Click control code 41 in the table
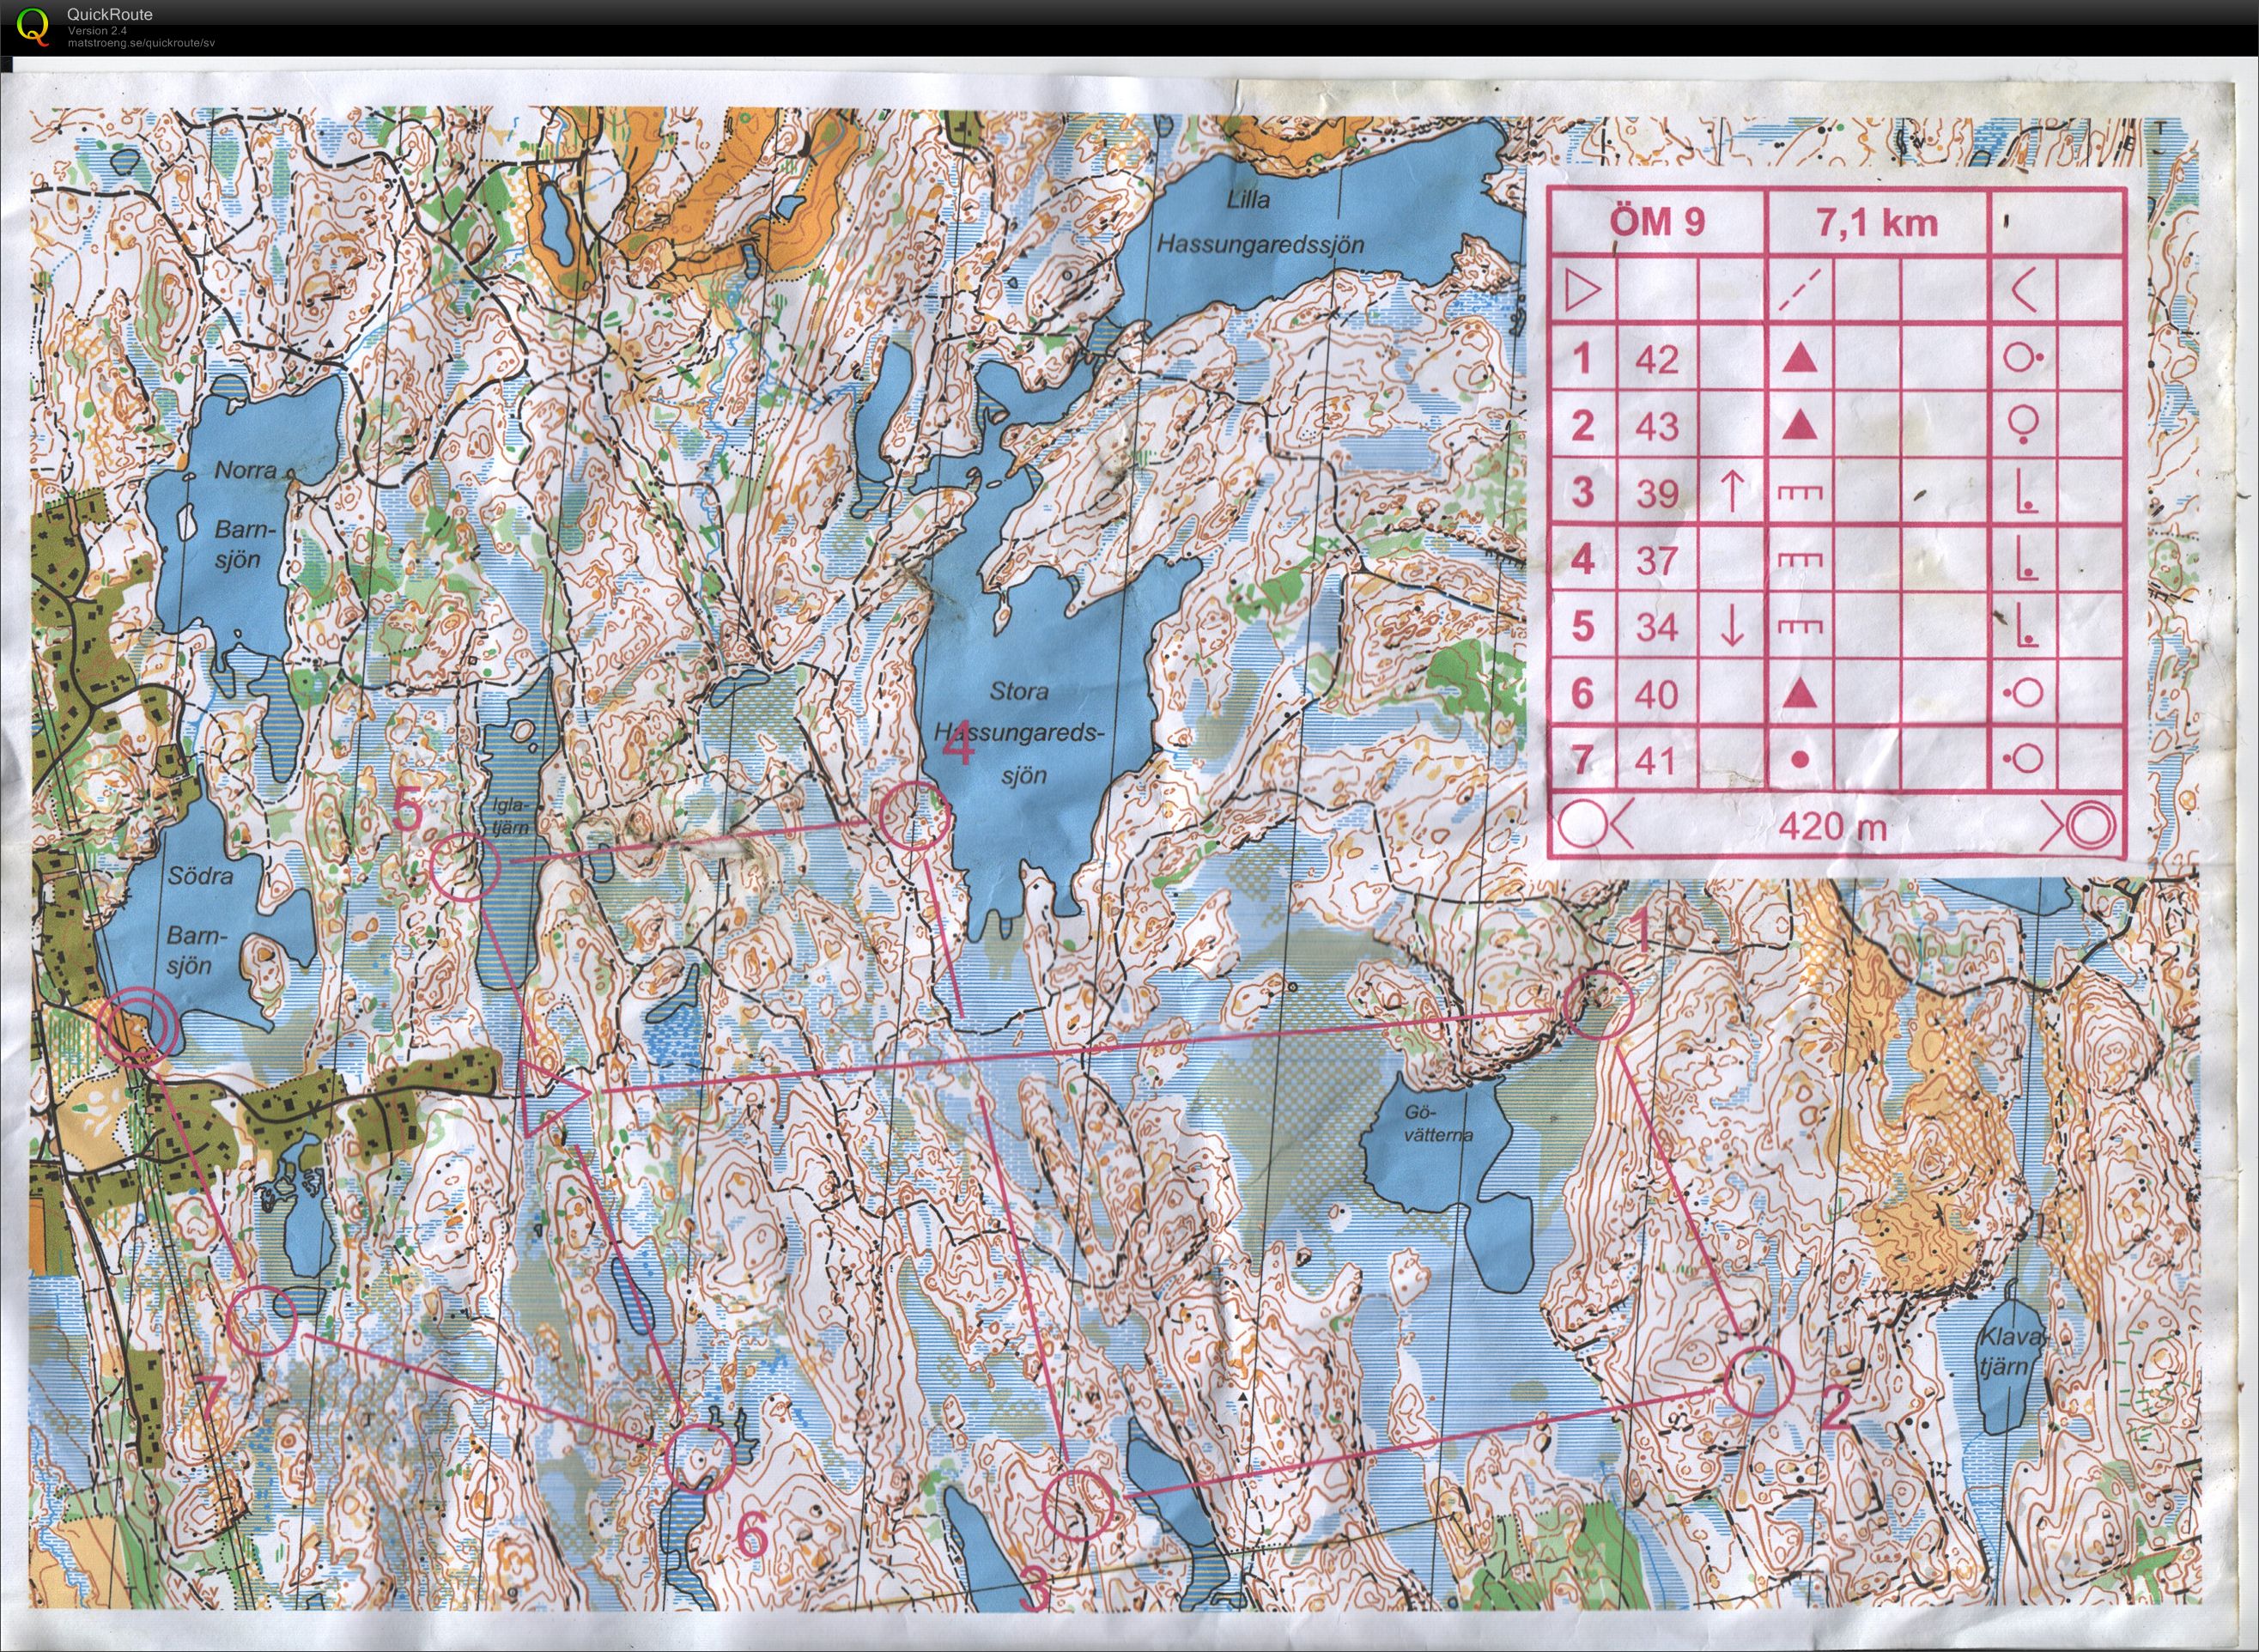The width and height of the screenshot is (2259, 1652). tap(1655, 761)
